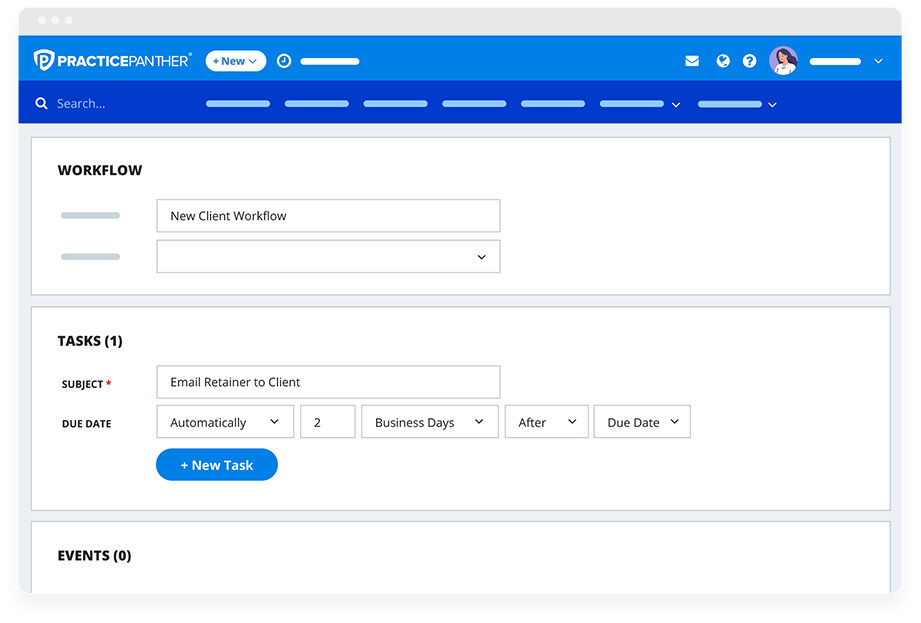This screenshot has height=623, width=921.
Task: Change the Business Days unit selector
Action: tap(429, 421)
